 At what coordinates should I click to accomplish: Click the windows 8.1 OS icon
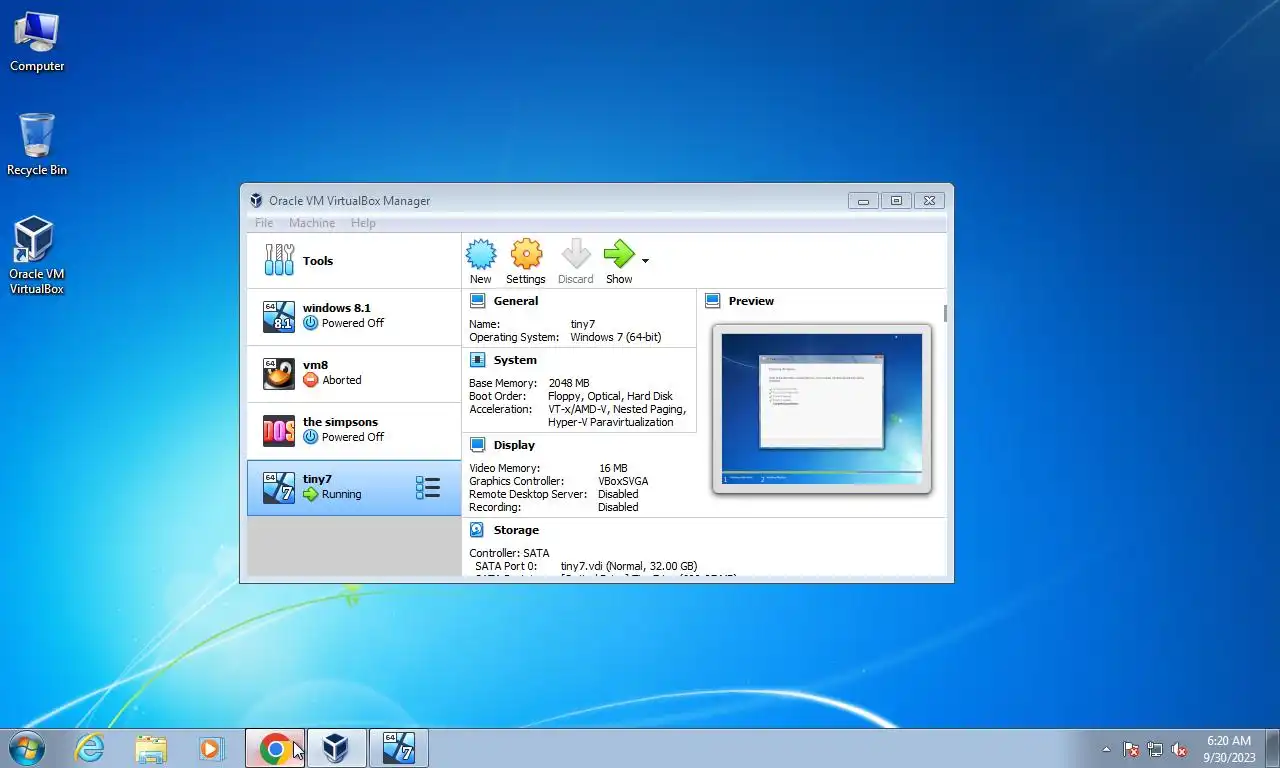click(279, 317)
